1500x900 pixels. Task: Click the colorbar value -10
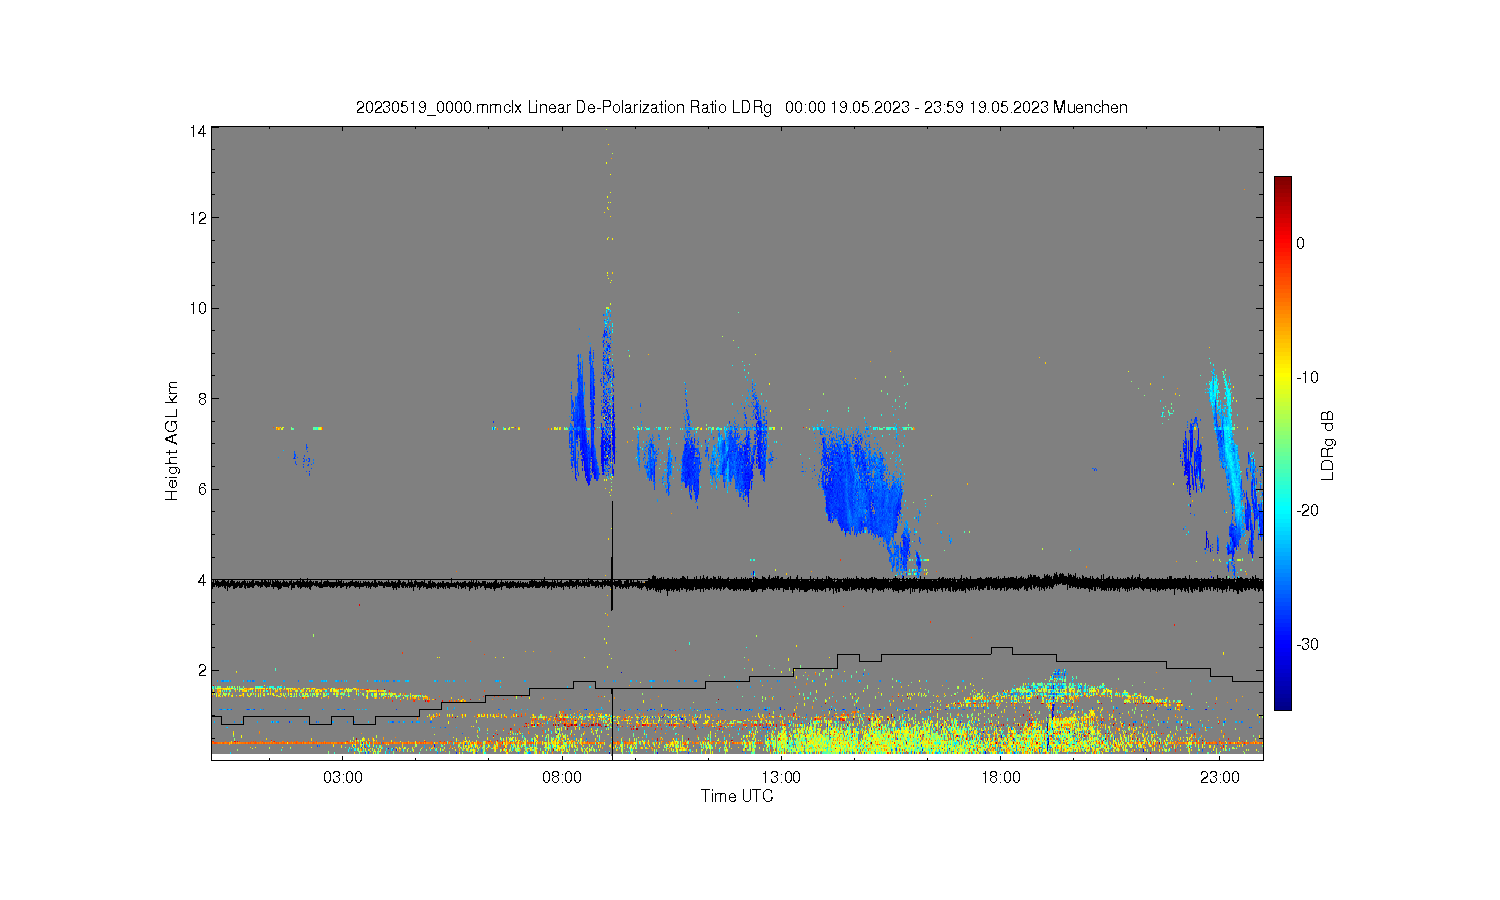coord(1308,377)
